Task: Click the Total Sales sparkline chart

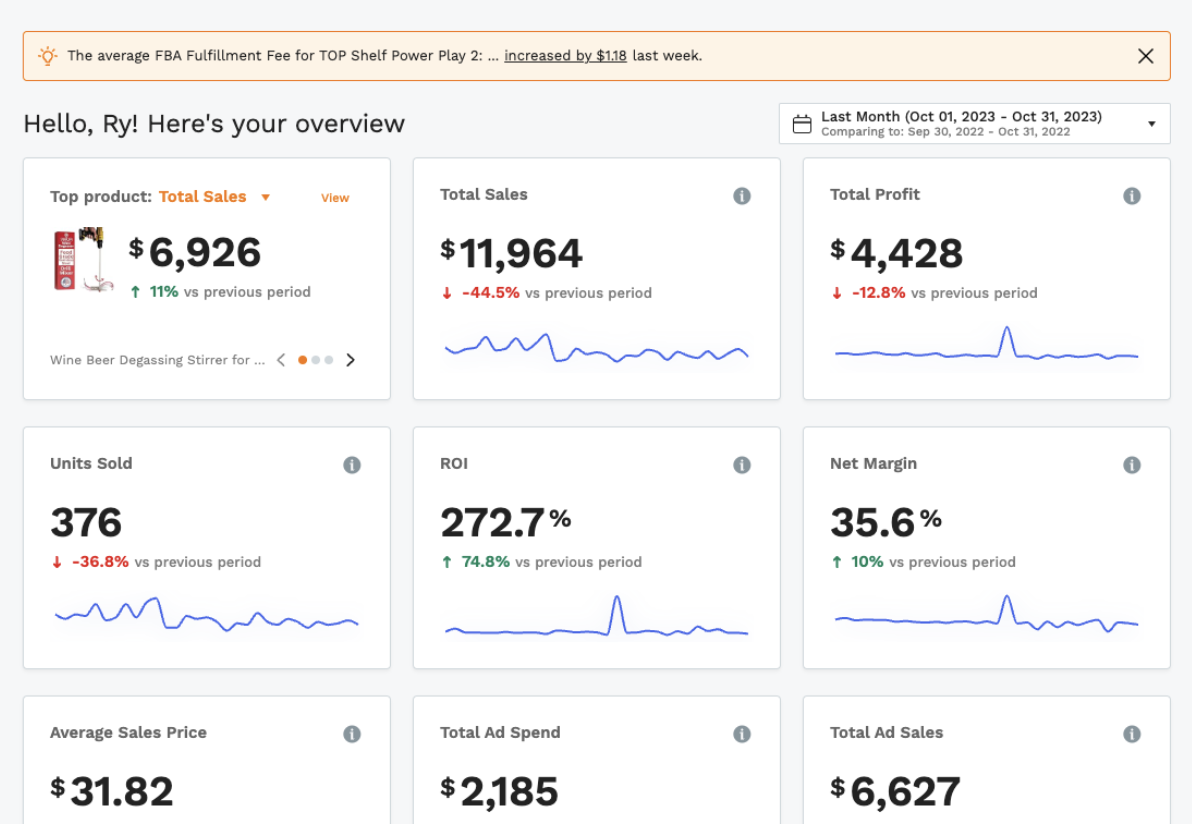Action: pos(597,348)
